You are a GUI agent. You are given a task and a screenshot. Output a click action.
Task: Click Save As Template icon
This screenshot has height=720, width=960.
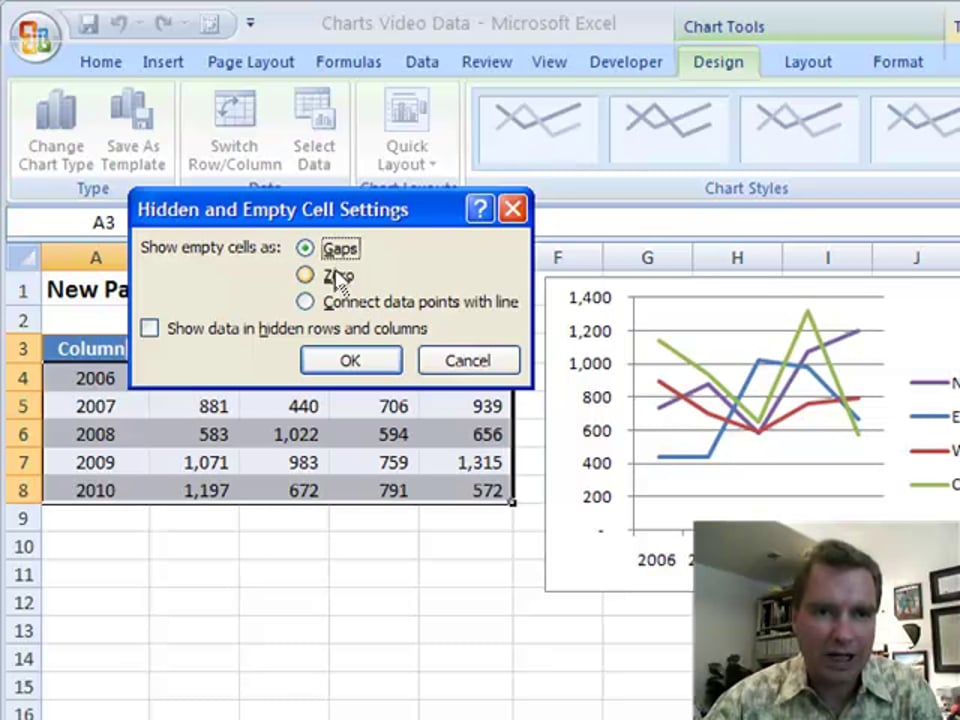coord(133,130)
